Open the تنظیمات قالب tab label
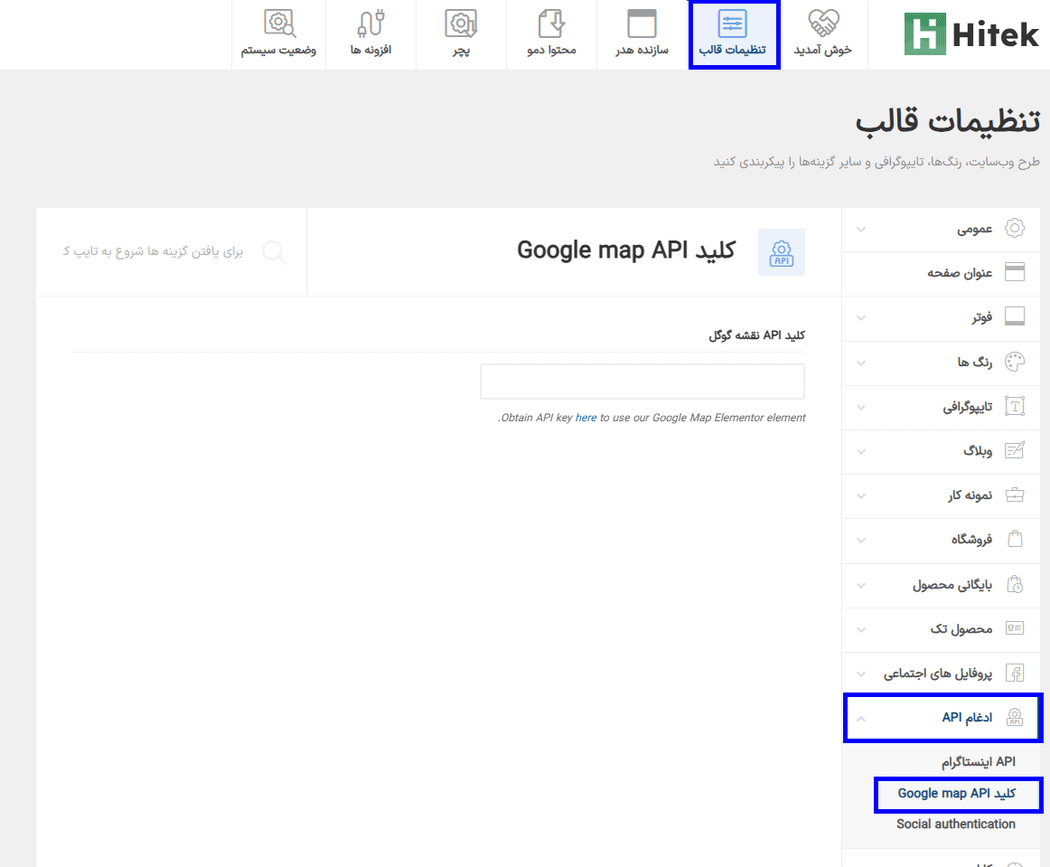This screenshot has height=867, width=1050. tap(733, 50)
